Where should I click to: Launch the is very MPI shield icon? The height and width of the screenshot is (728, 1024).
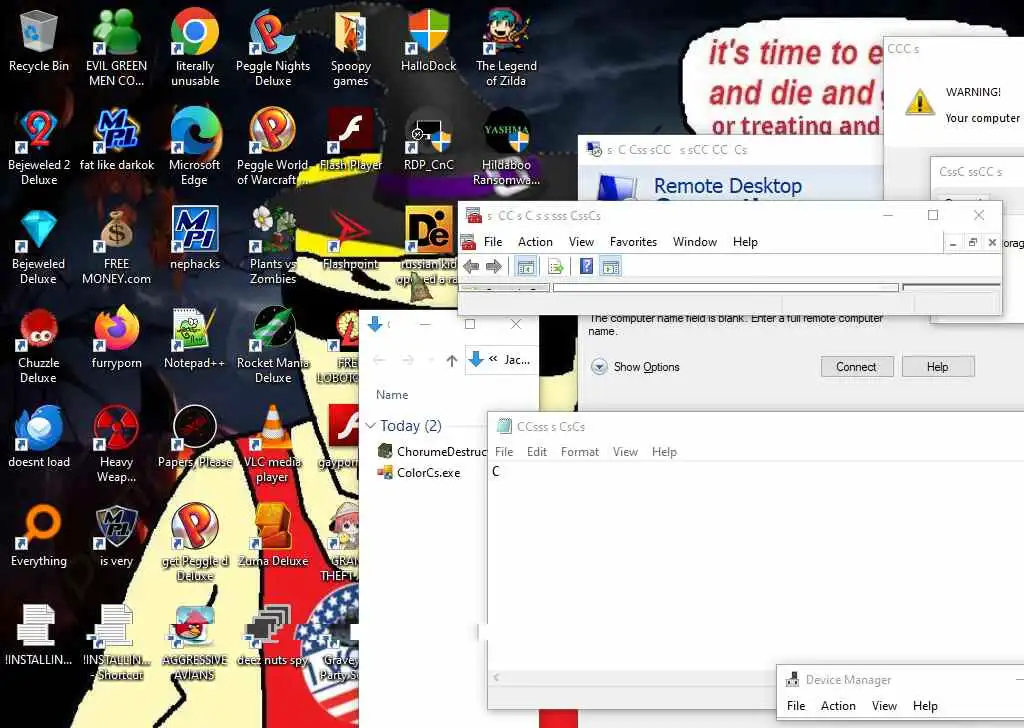[116, 537]
